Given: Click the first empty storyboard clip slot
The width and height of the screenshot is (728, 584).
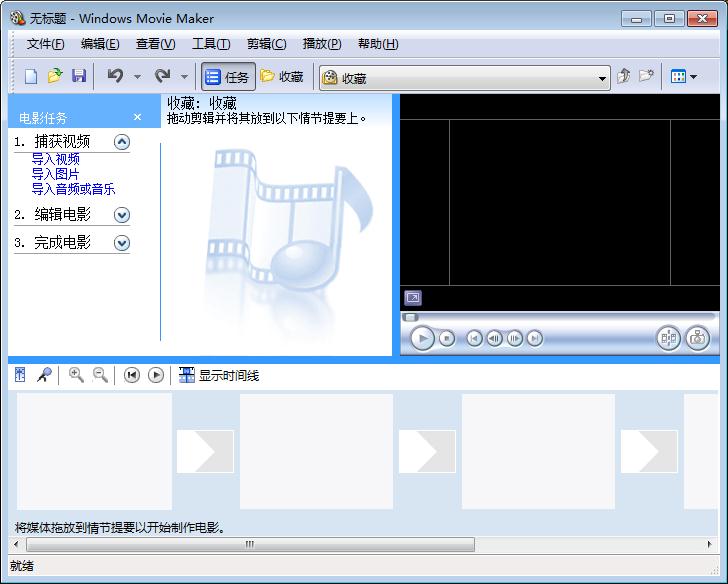Looking at the screenshot, I should [94, 451].
